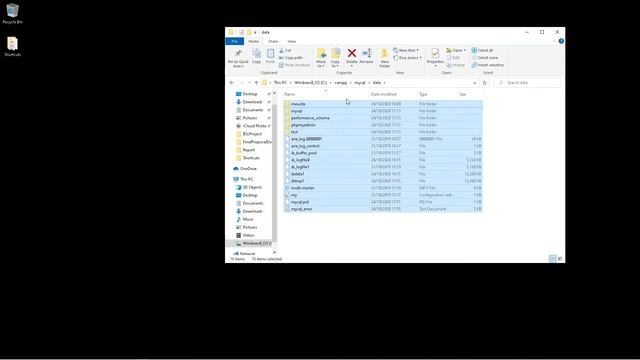The height and width of the screenshot is (360, 640).
Task: Expand the address bar history dropdown
Action: coord(474,83)
